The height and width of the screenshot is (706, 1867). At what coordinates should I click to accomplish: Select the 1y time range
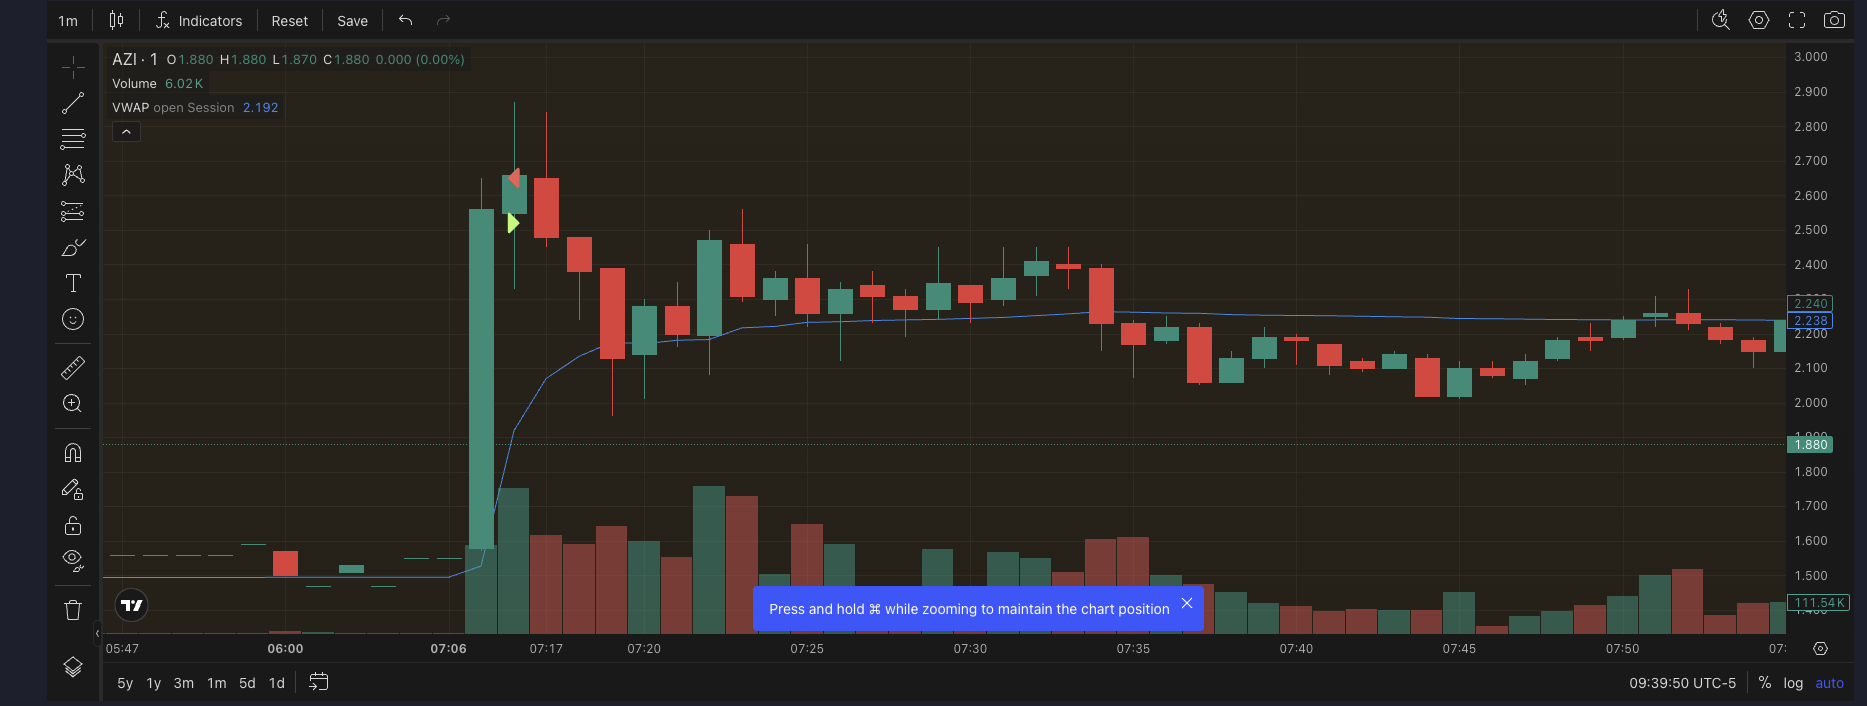pyautogui.click(x=154, y=683)
